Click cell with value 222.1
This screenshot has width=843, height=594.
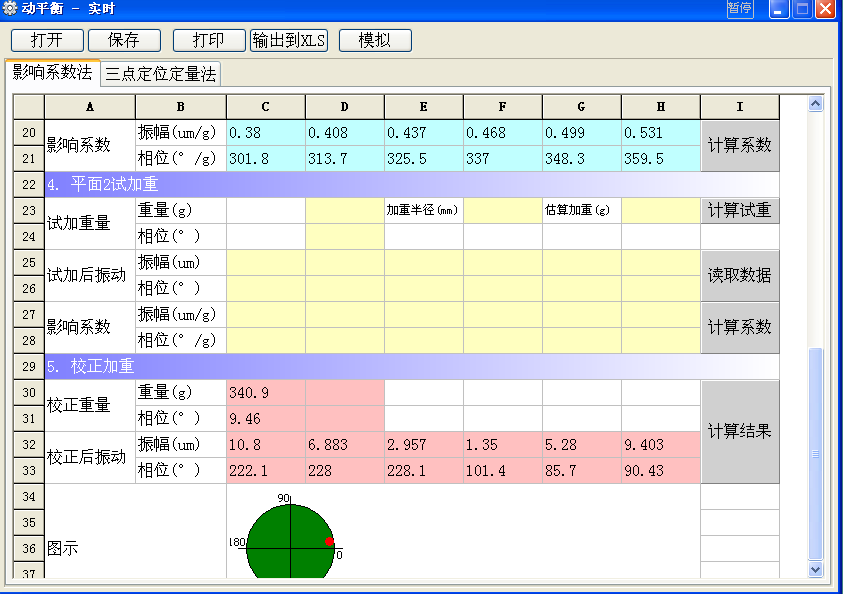point(266,471)
